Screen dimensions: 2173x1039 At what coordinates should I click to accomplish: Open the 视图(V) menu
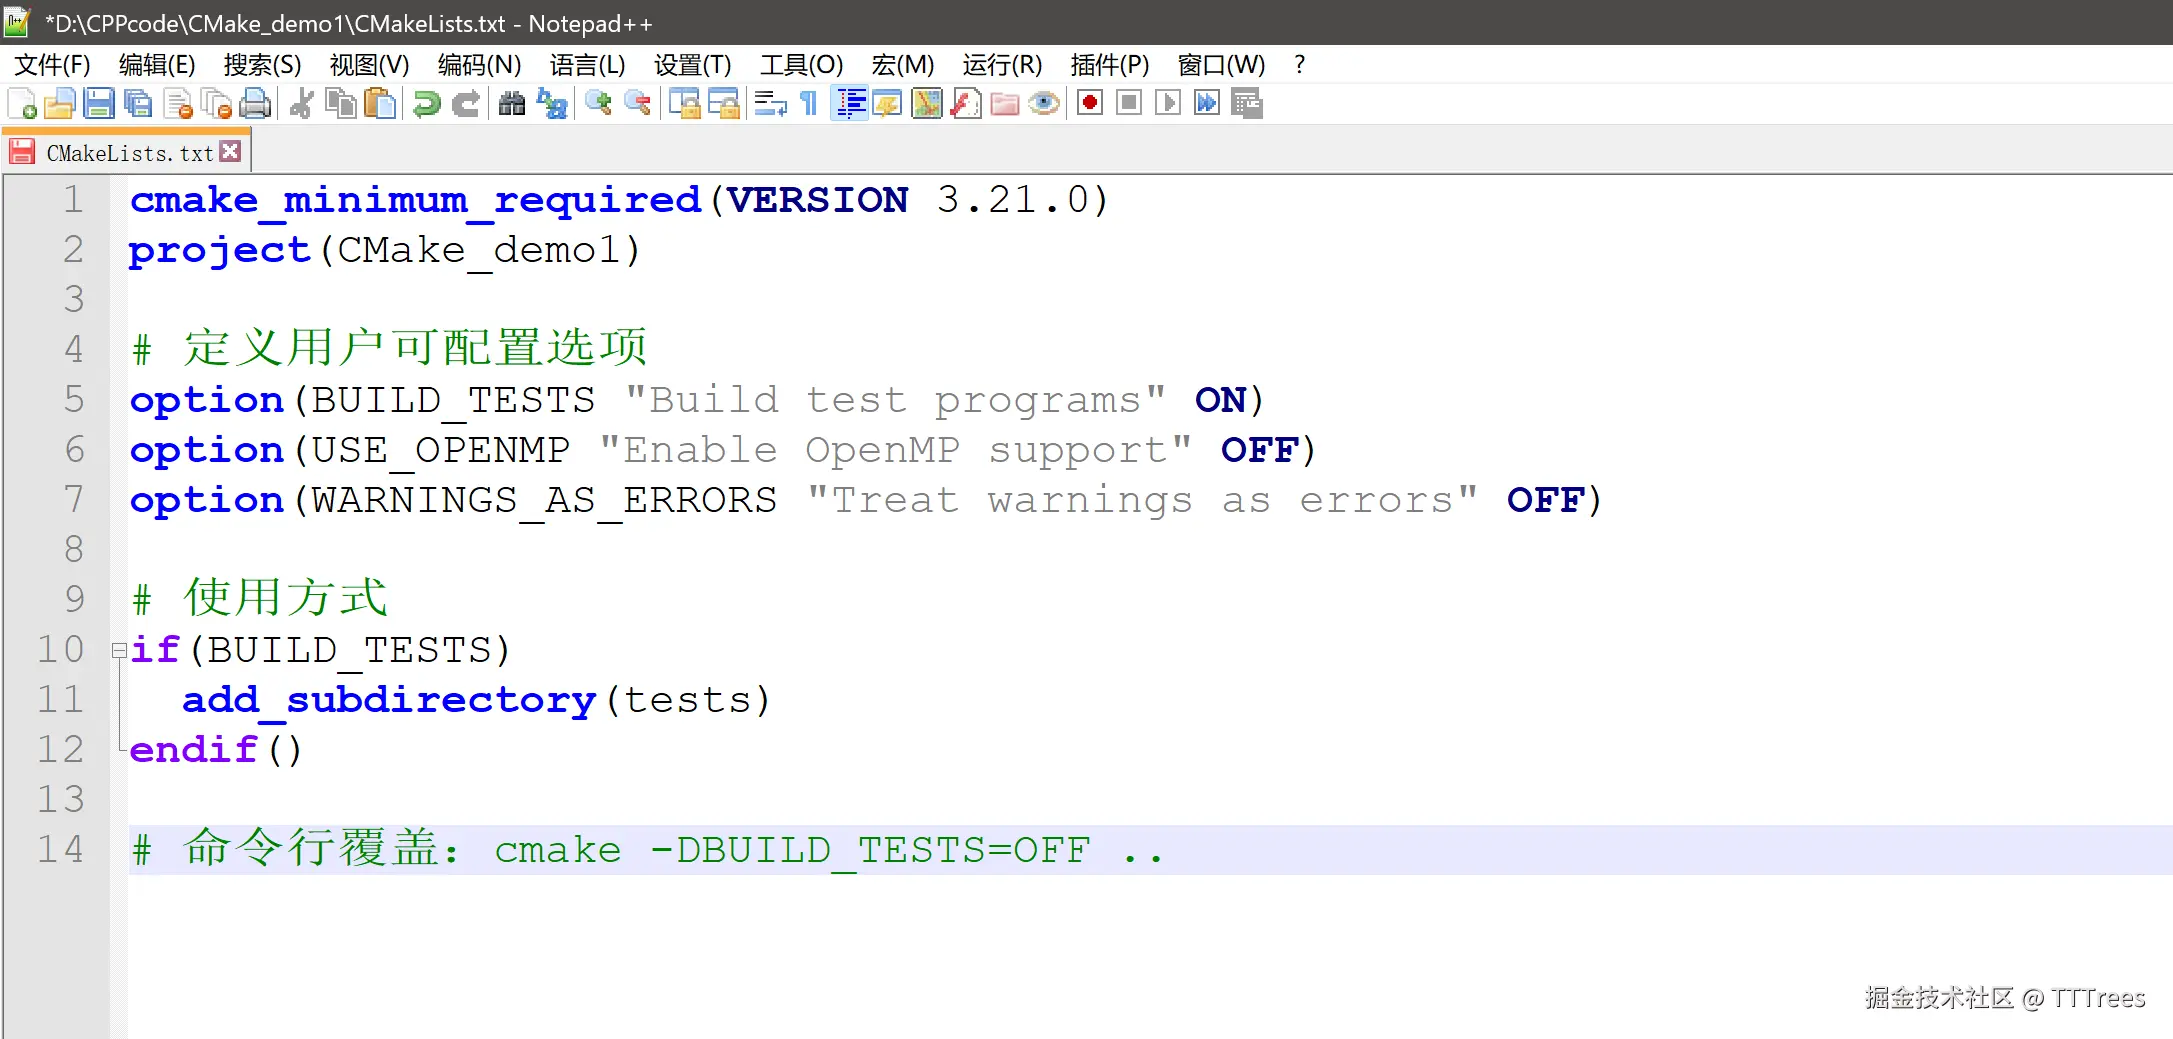coord(369,65)
